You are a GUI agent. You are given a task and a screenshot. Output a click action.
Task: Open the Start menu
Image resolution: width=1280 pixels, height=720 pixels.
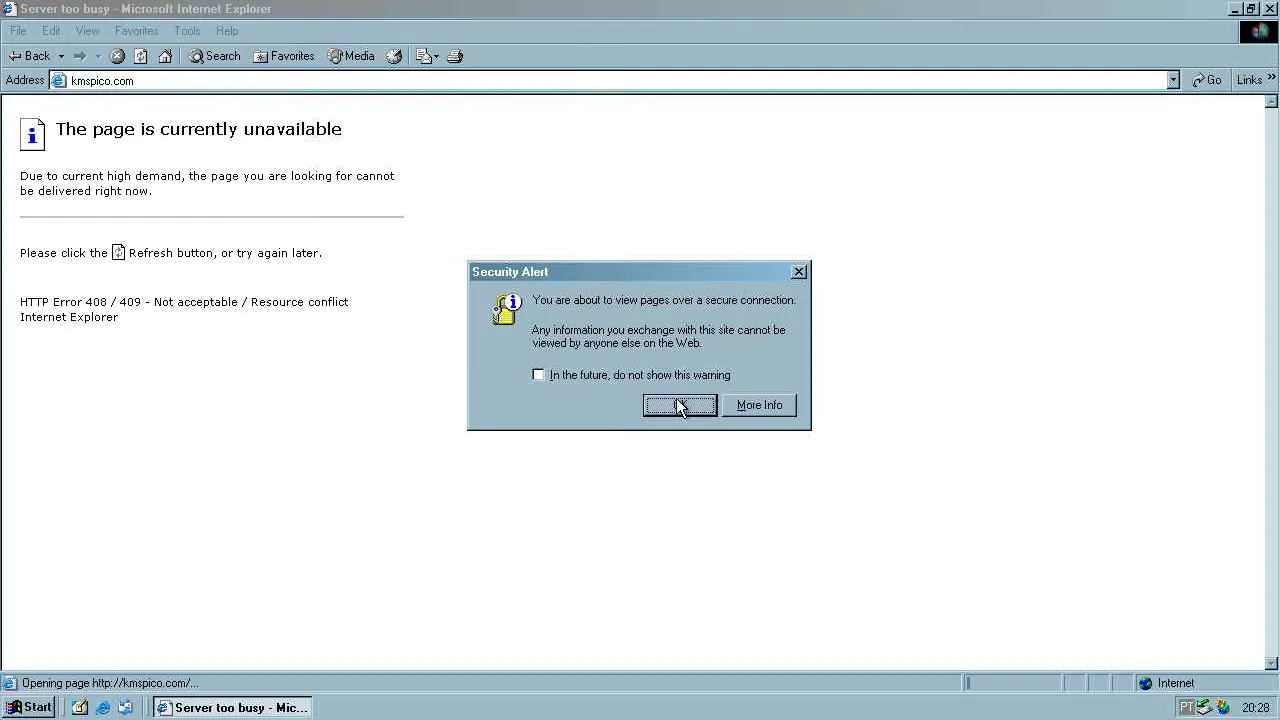coord(29,707)
